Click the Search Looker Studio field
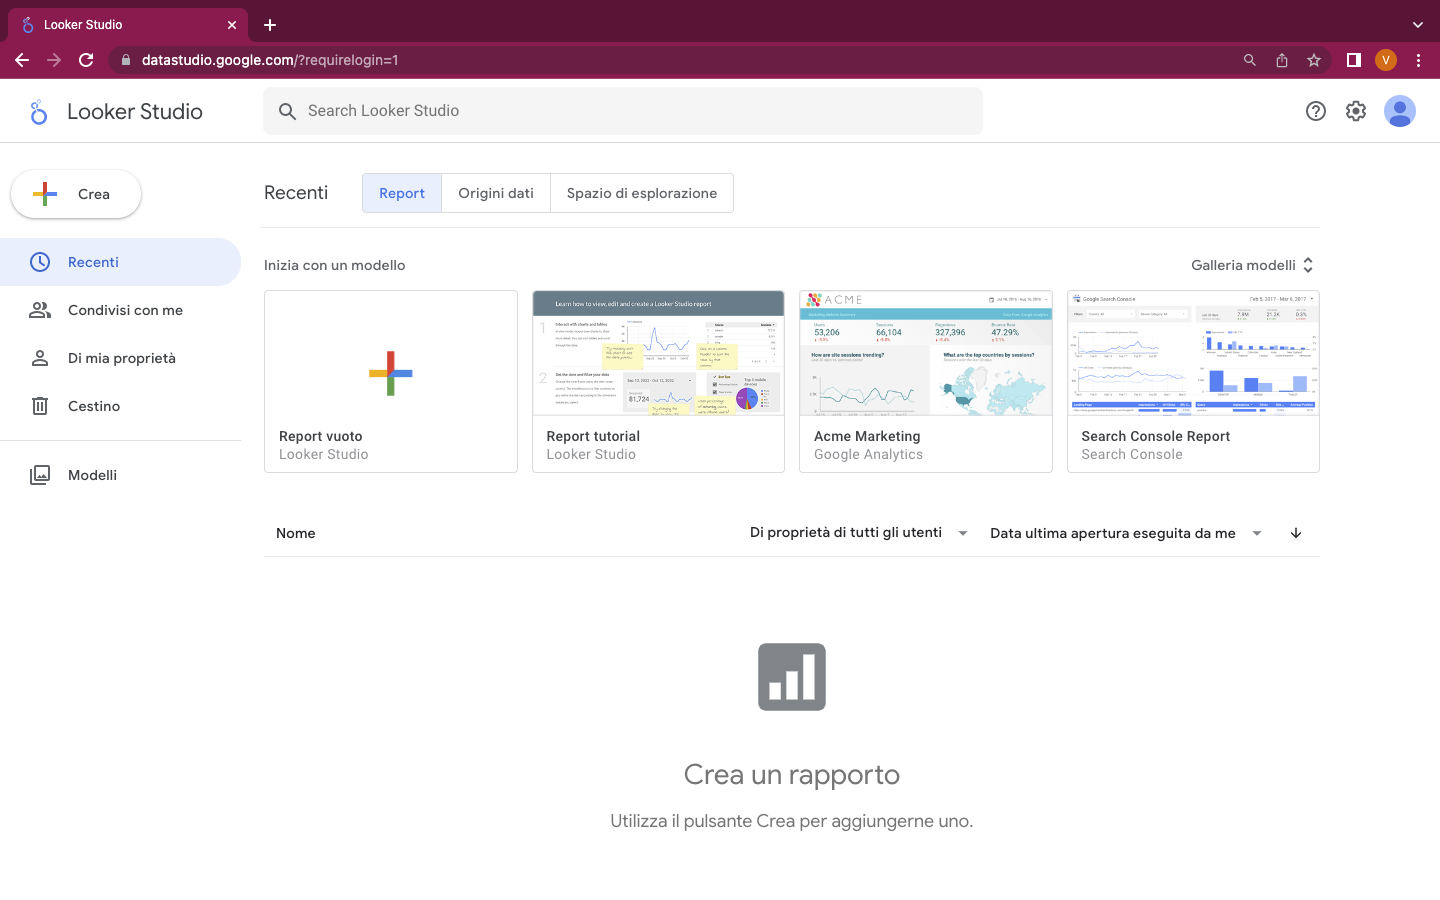Screen dimensions: 1440x900 (622, 111)
